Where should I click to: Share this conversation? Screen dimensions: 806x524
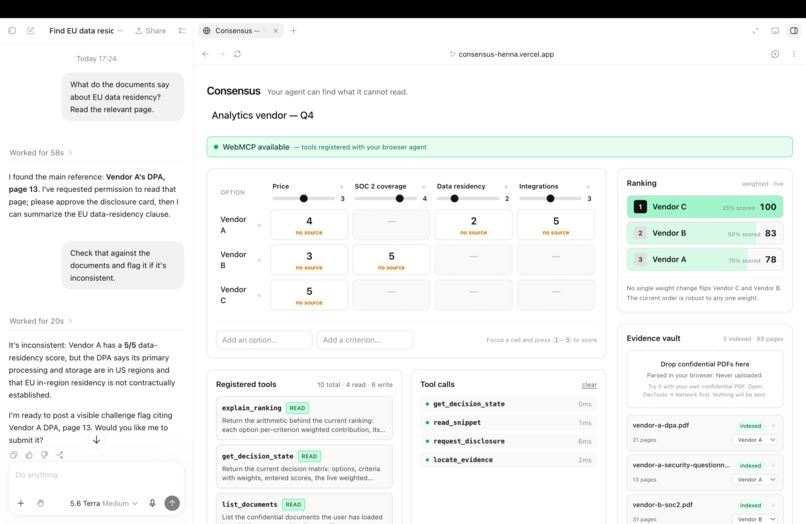151,31
